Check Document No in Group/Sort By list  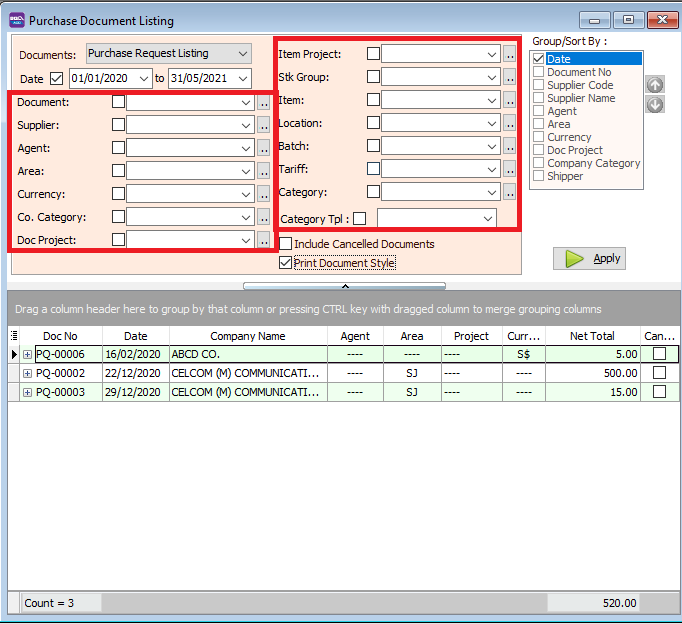(538, 72)
